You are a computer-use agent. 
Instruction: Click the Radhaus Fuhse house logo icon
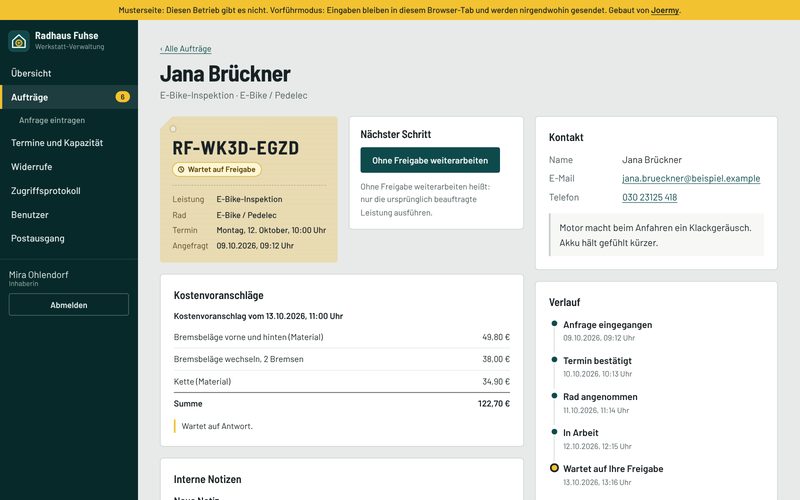(x=19, y=41)
